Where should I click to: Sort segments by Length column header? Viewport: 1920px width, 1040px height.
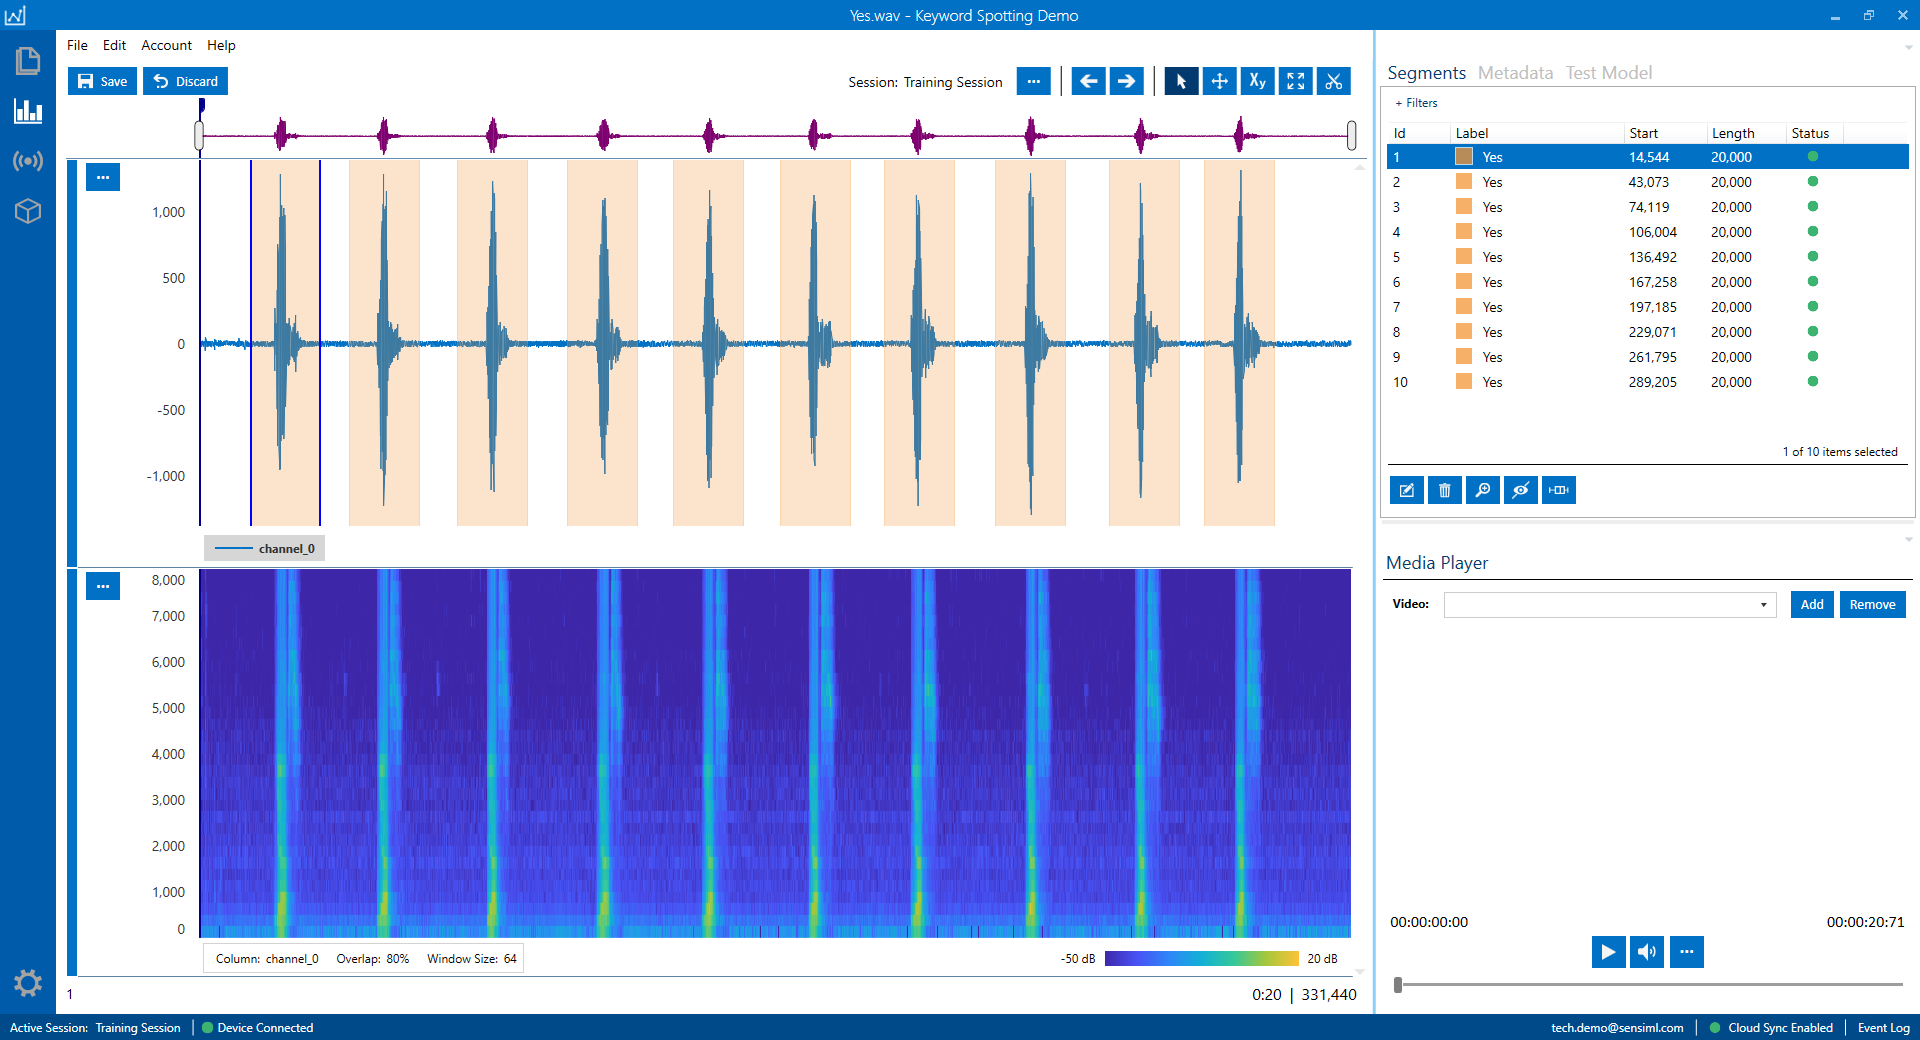(x=1746, y=133)
